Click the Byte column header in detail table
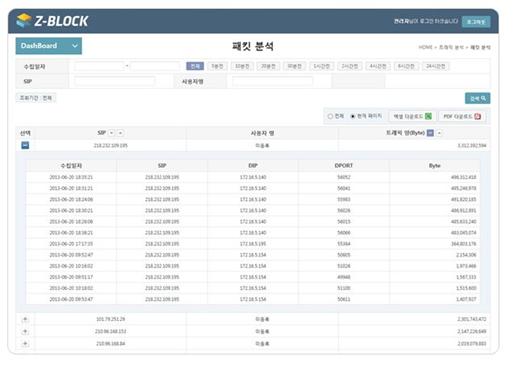The height and width of the screenshot is (368, 513). 435,166
